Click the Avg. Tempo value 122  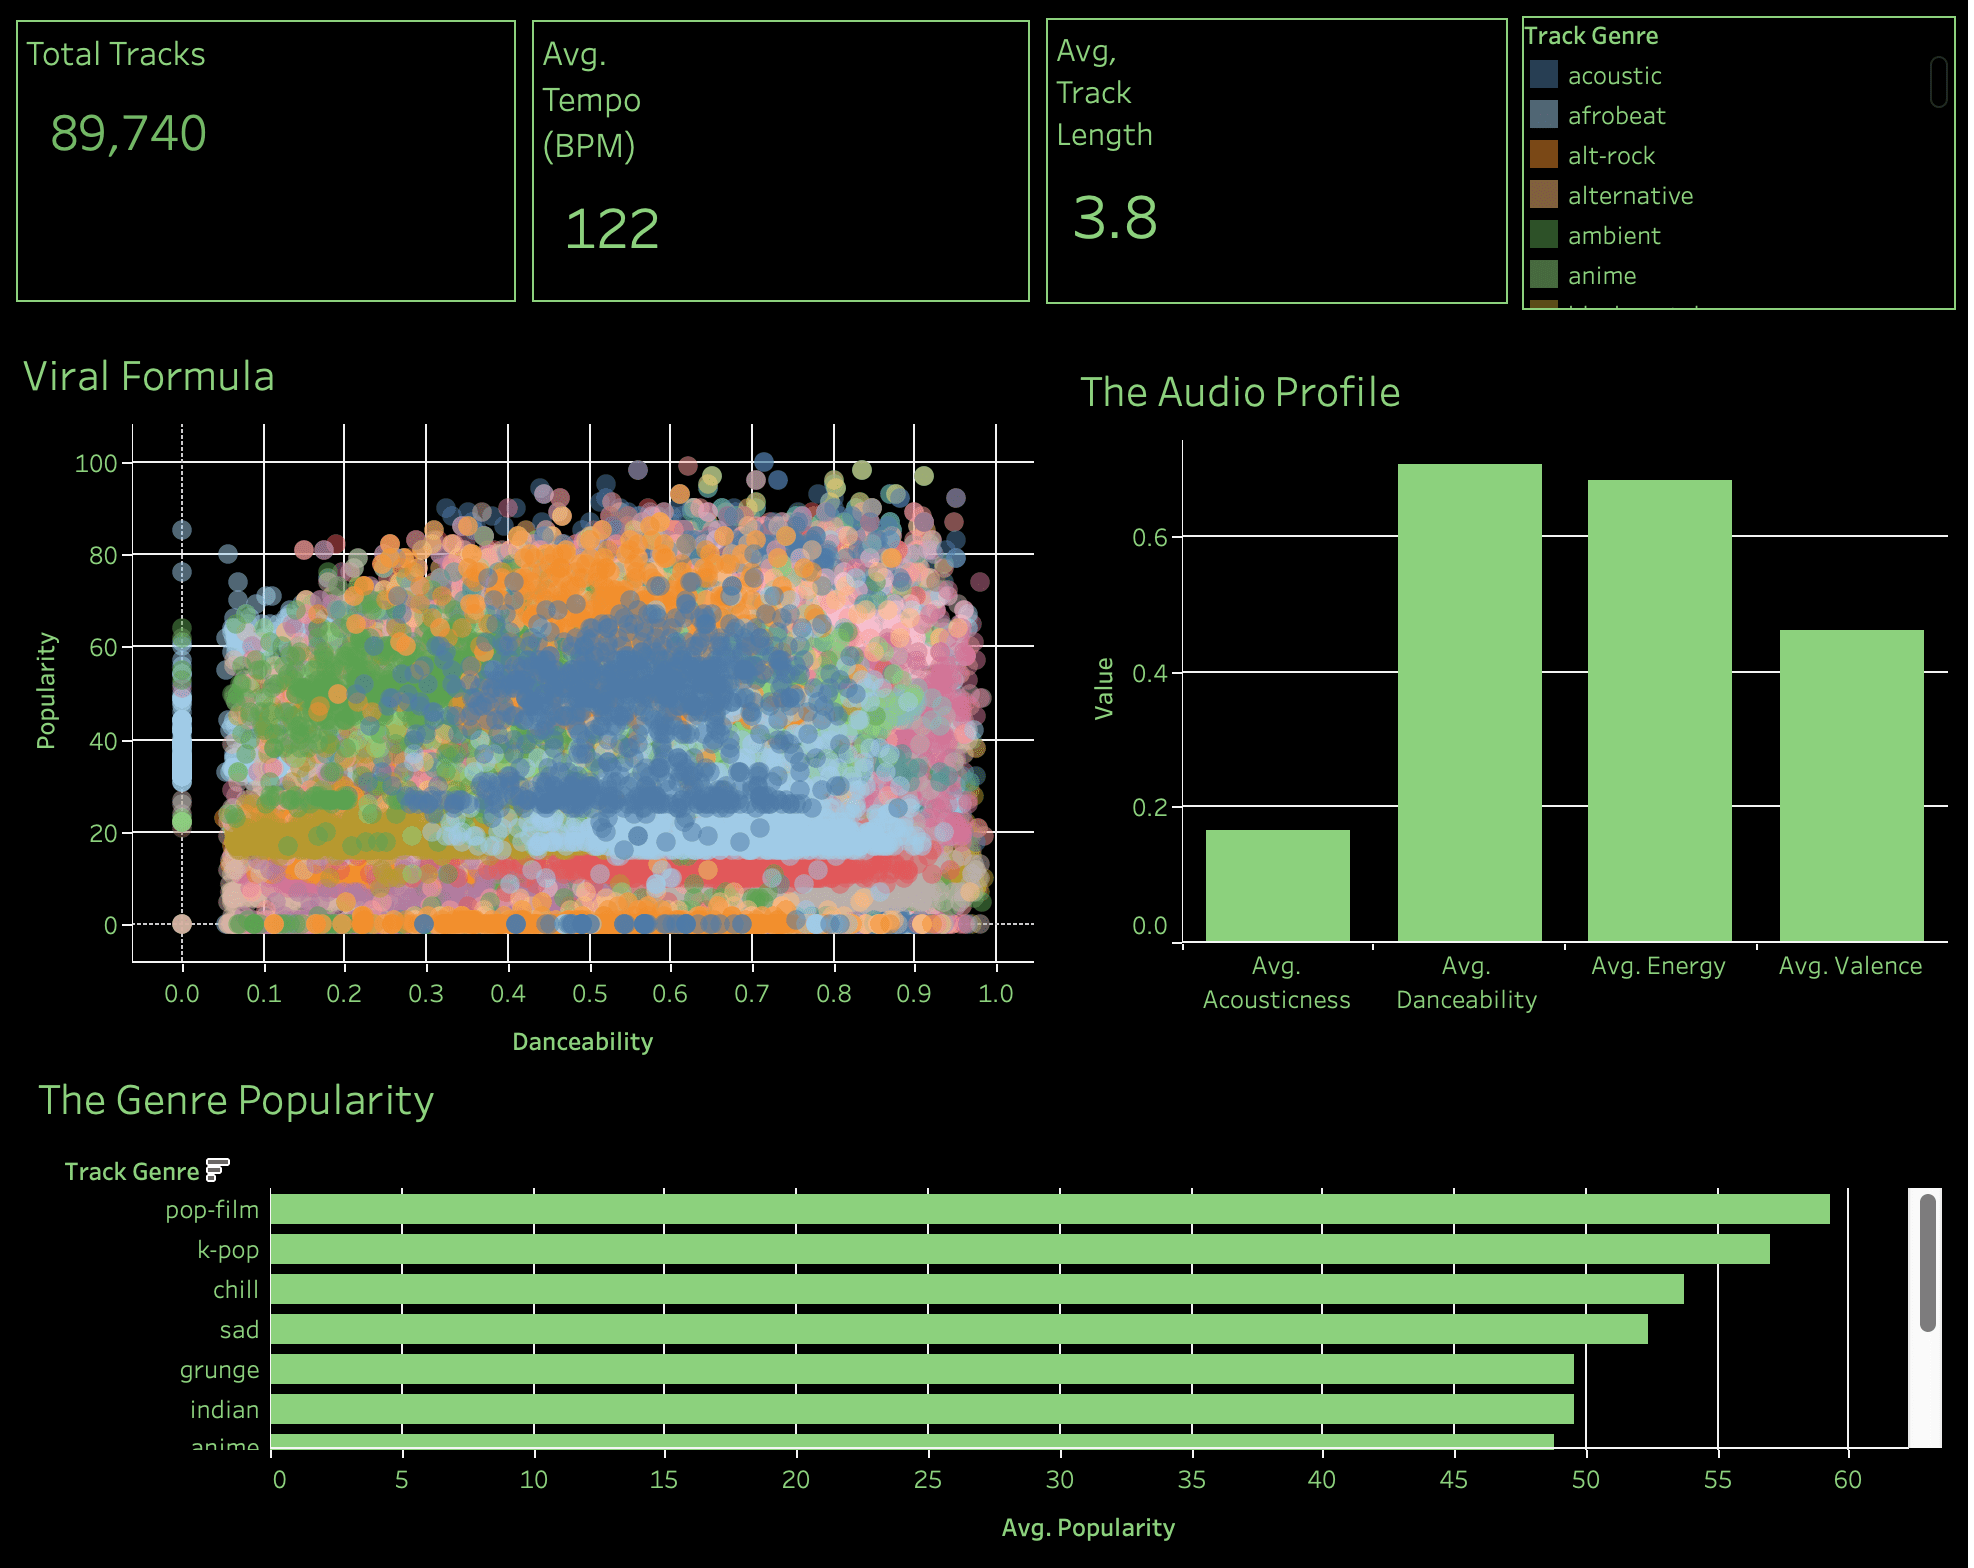coord(612,229)
